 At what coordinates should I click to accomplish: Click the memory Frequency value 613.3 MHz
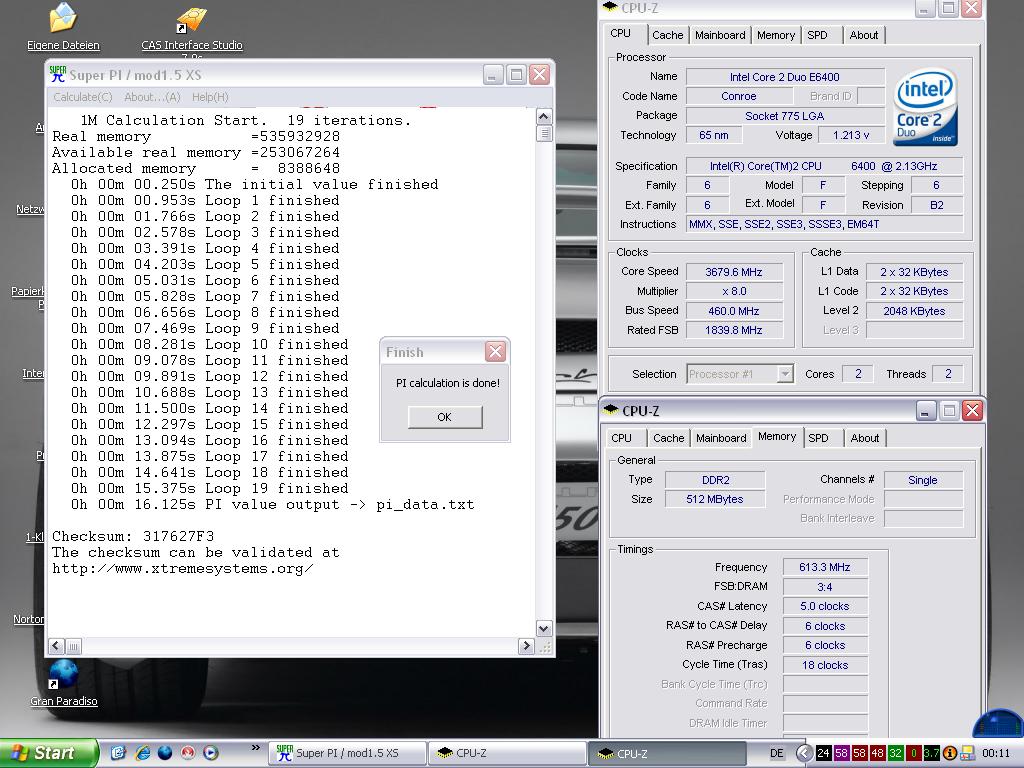point(825,567)
